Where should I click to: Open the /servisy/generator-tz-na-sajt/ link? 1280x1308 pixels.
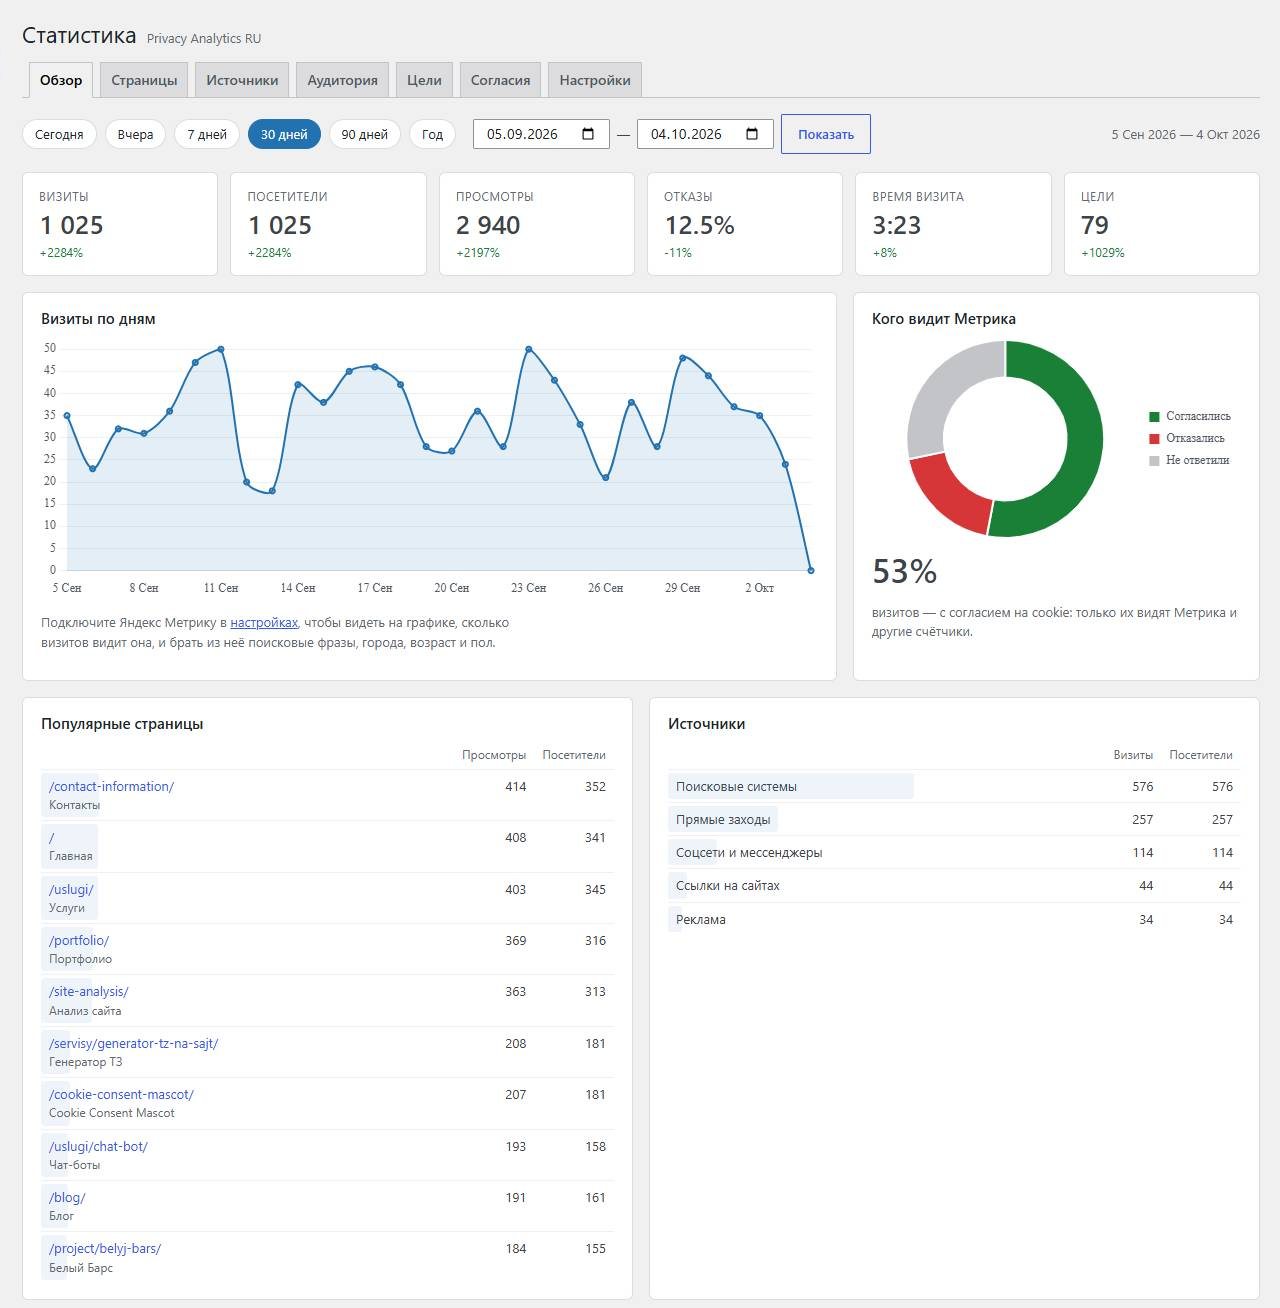[x=133, y=1044]
